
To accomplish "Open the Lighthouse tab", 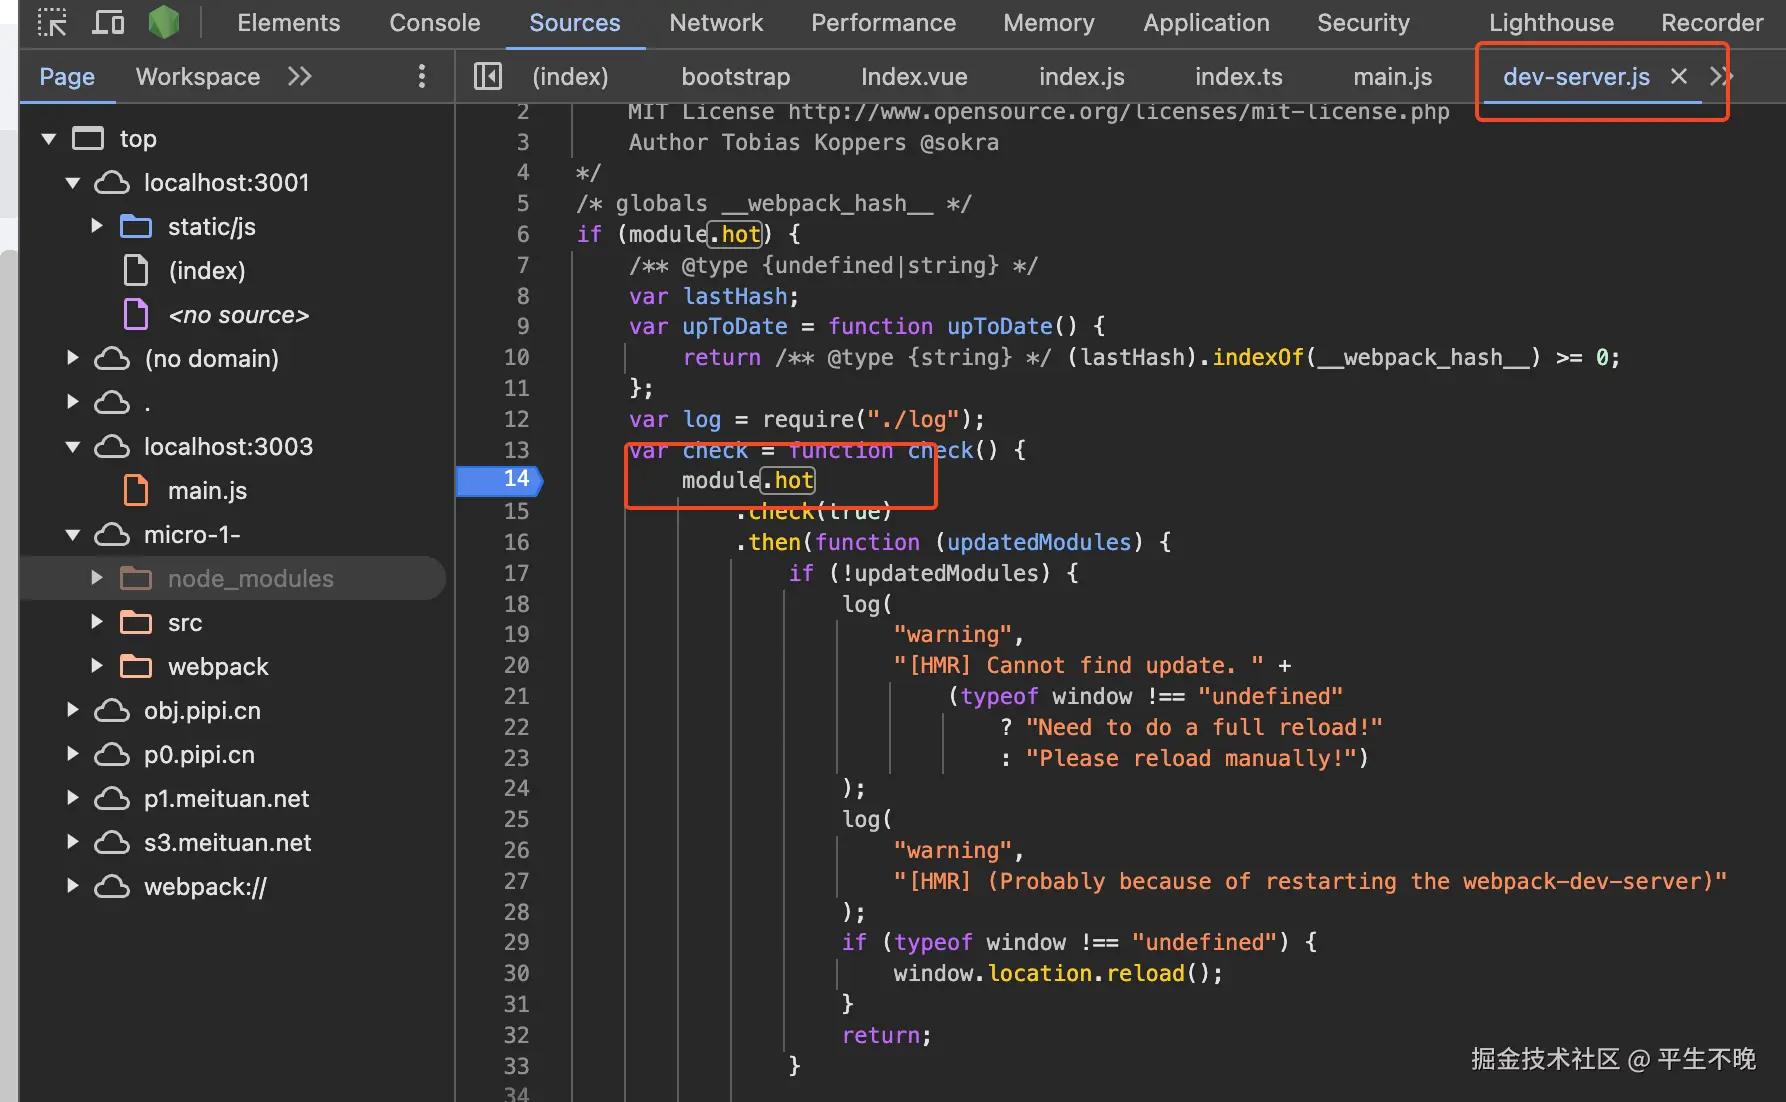I will (1552, 22).
